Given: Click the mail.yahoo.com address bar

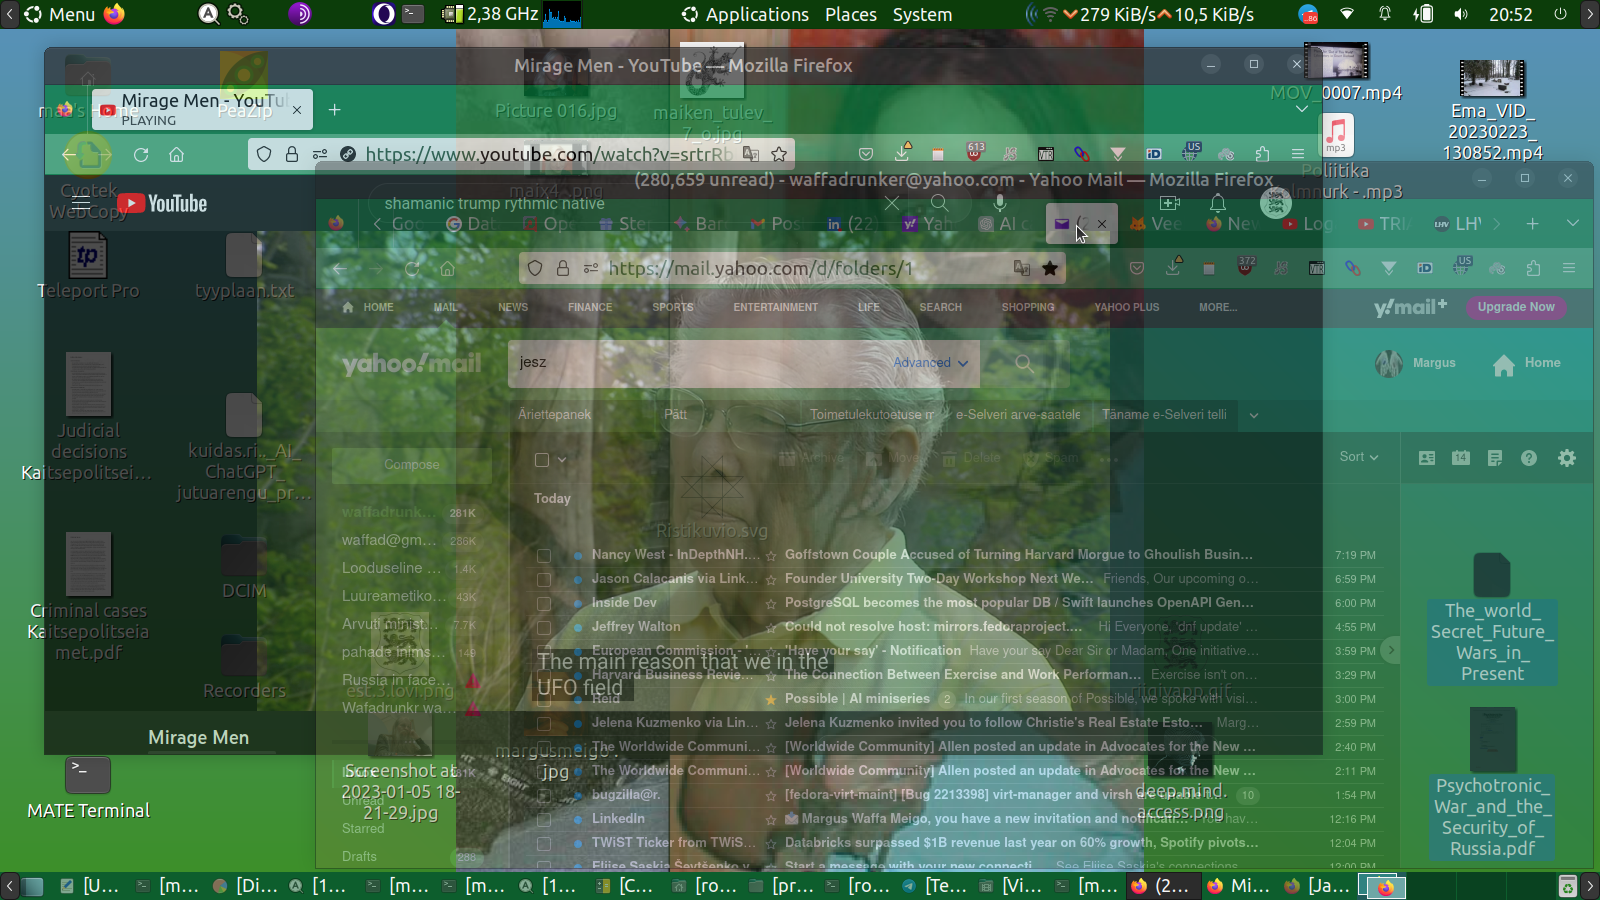Looking at the screenshot, I should 790,268.
